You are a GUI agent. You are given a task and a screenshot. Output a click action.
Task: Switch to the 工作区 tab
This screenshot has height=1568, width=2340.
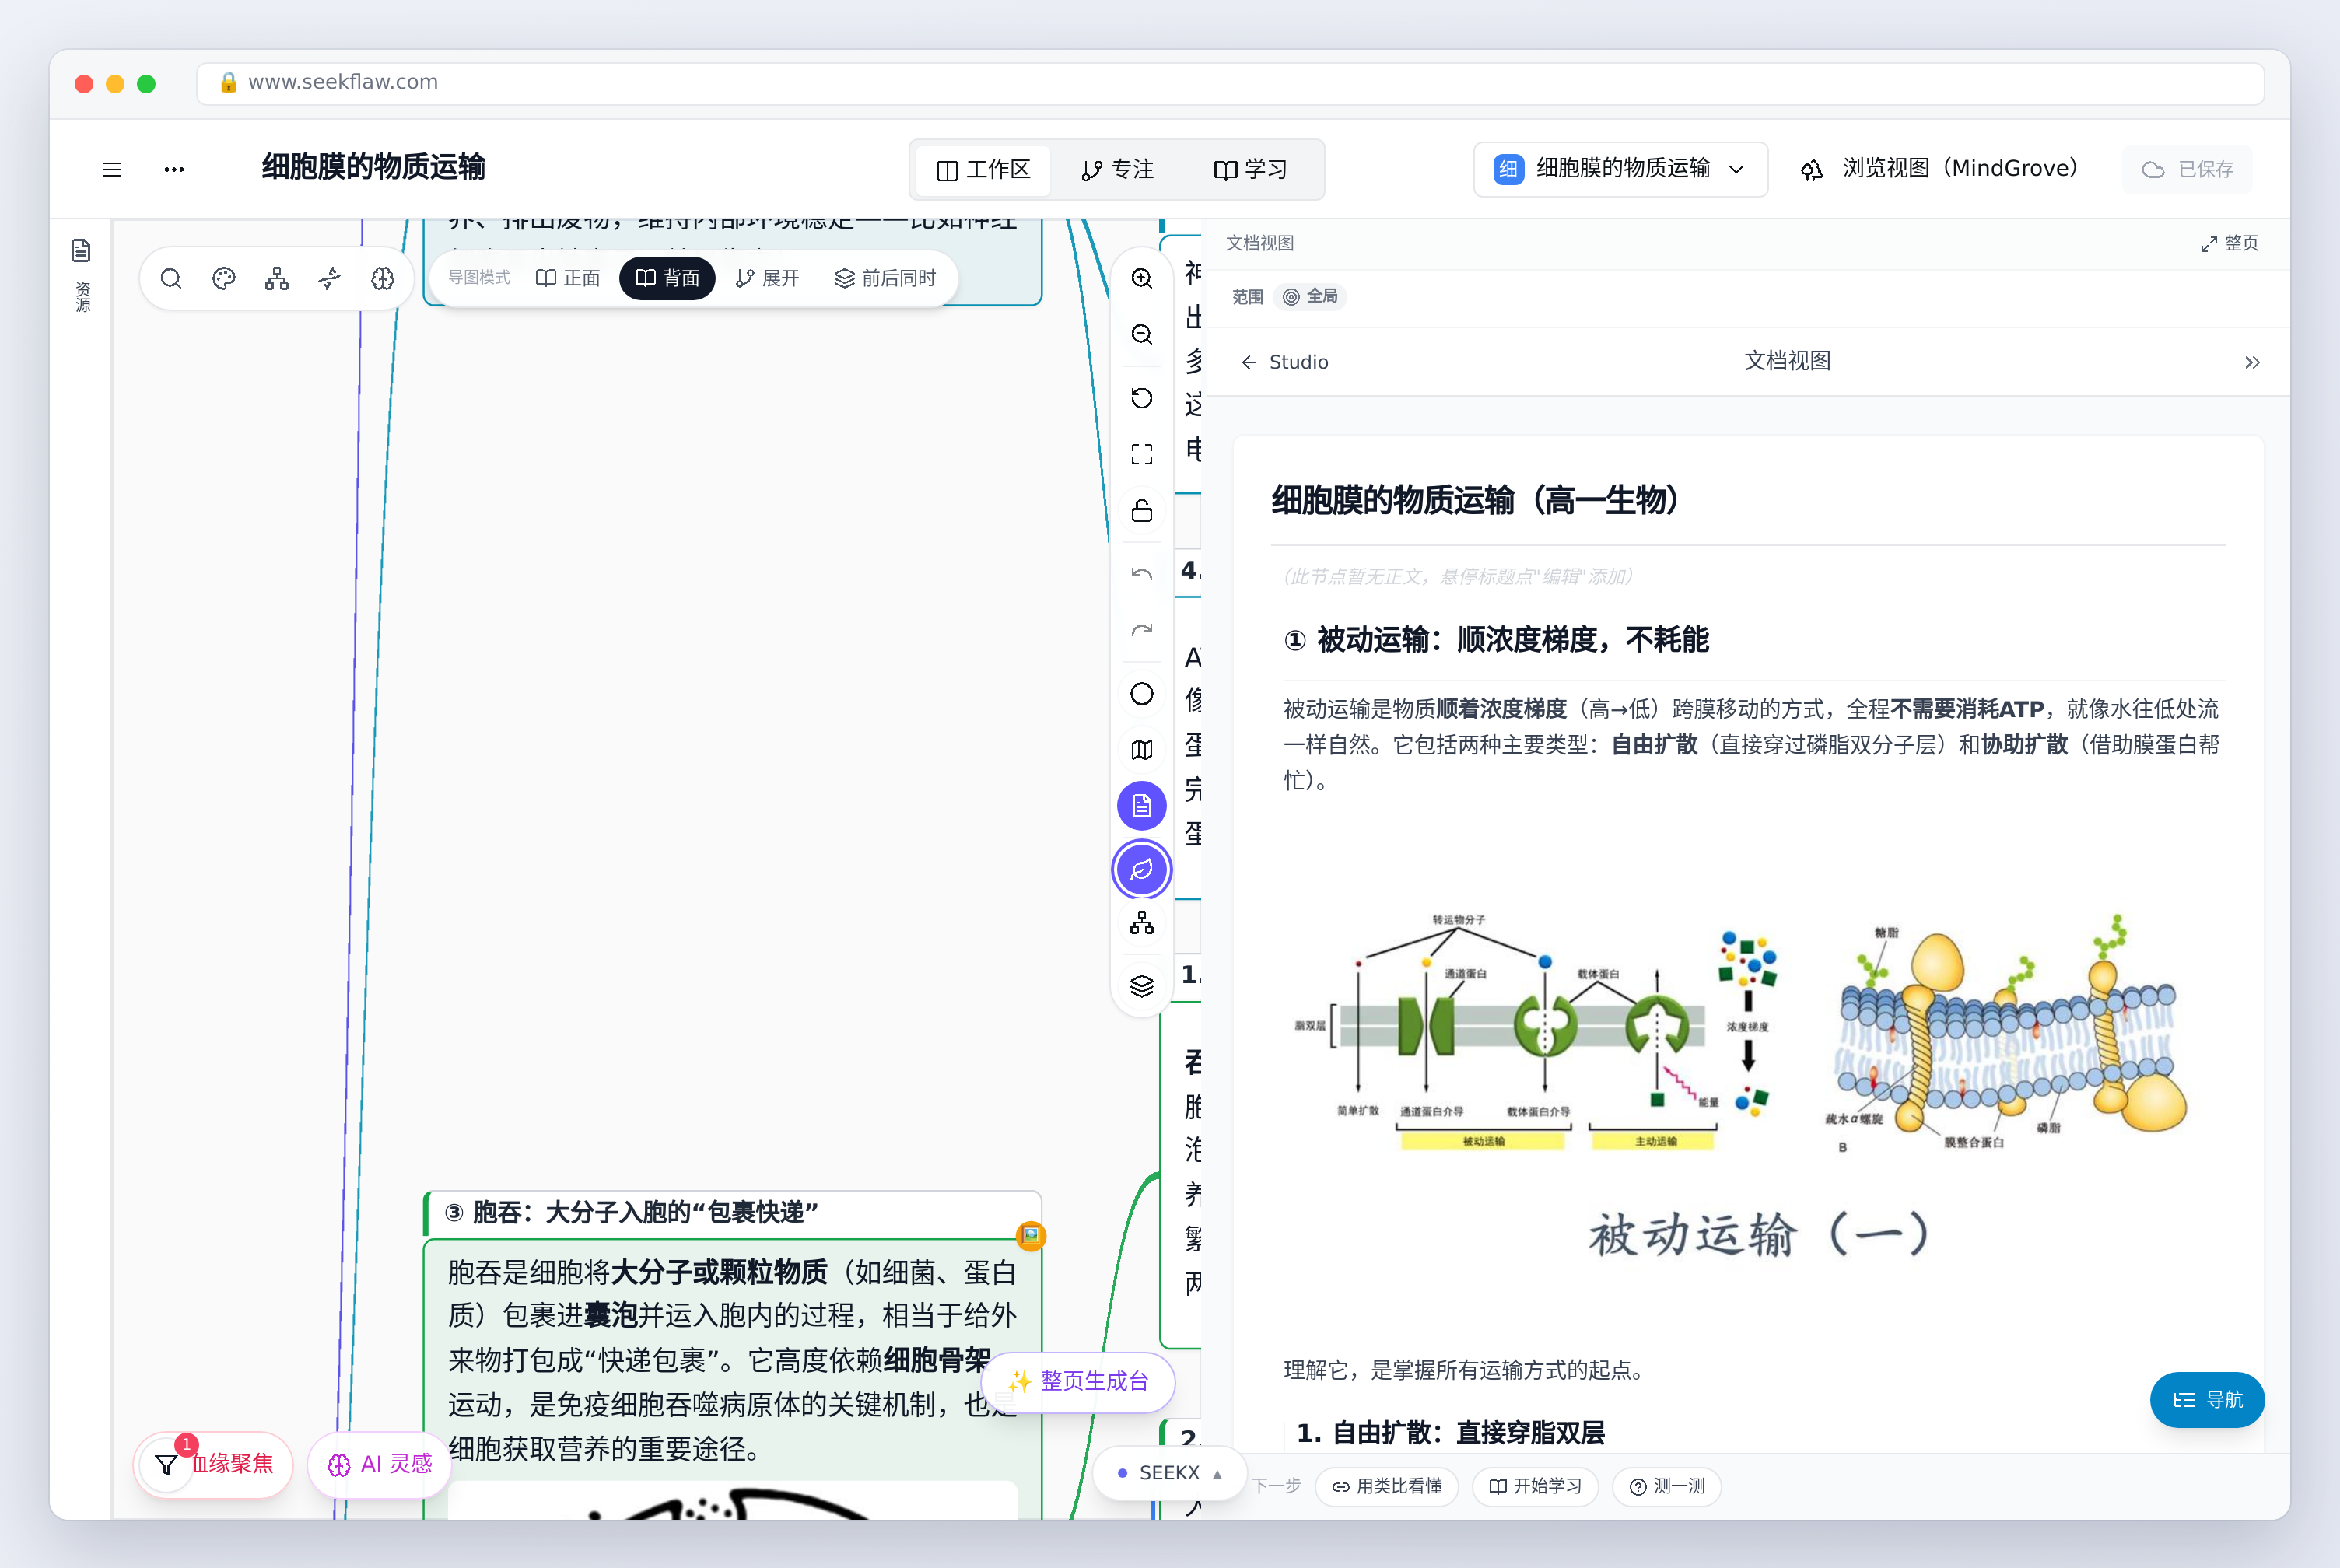[983, 170]
